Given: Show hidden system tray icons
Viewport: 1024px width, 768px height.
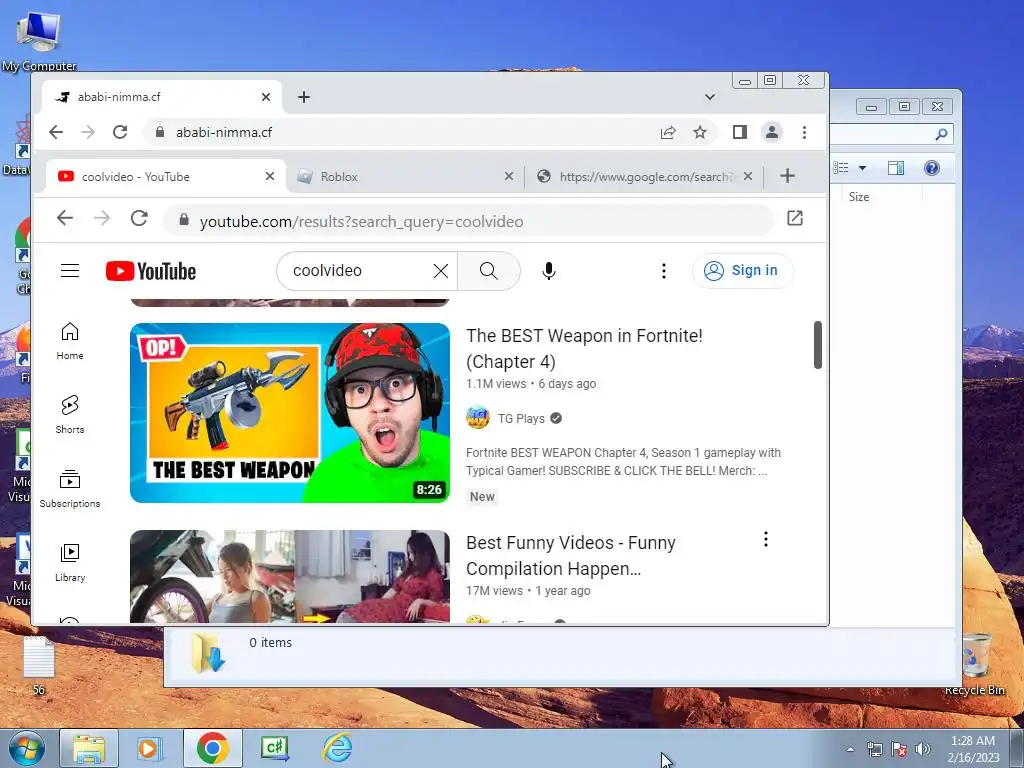Looking at the screenshot, I should (x=850, y=749).
